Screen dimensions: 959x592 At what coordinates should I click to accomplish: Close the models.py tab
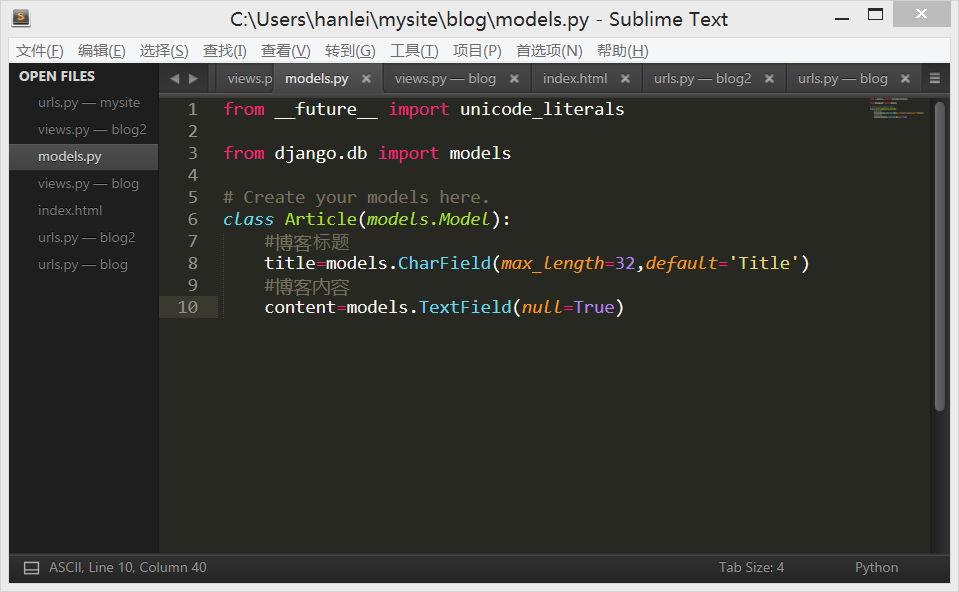tap(366, 78)
